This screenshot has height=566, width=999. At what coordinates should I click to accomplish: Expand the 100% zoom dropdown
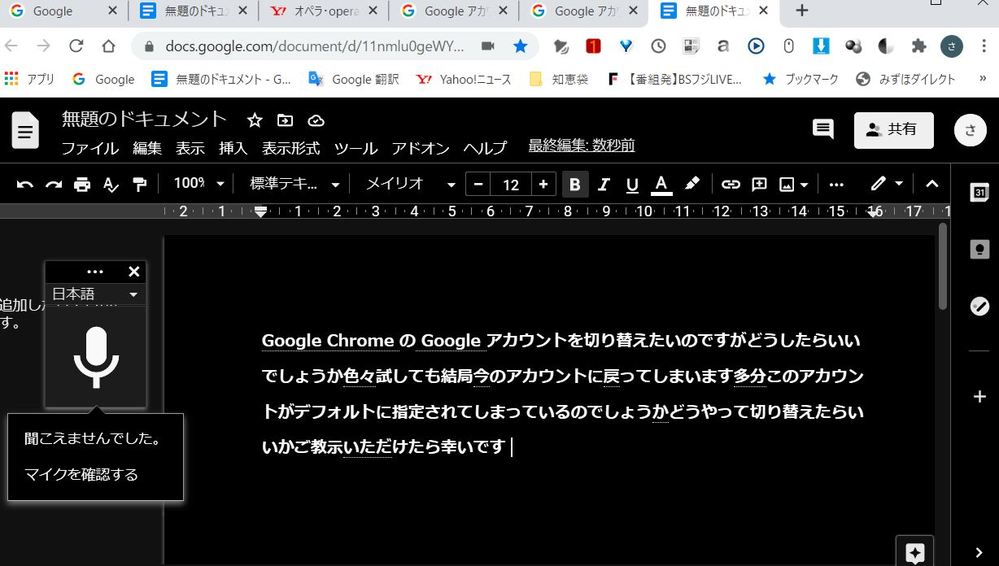[x=194, y=185]
